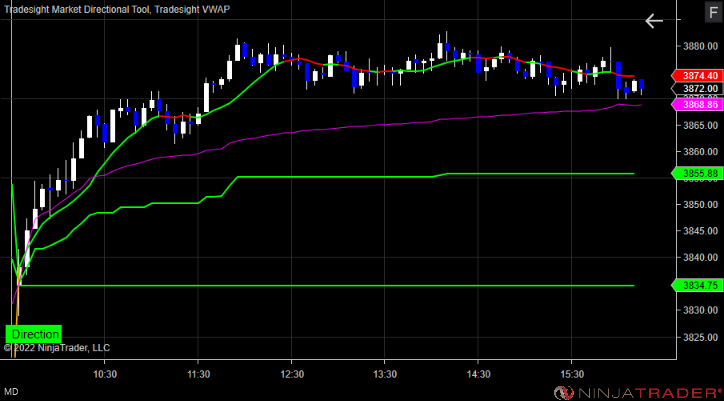The height and width of the screenshot is (401, 724).
Task: Click the 3860.00 price axis label
Action: (x=700, y=152)
